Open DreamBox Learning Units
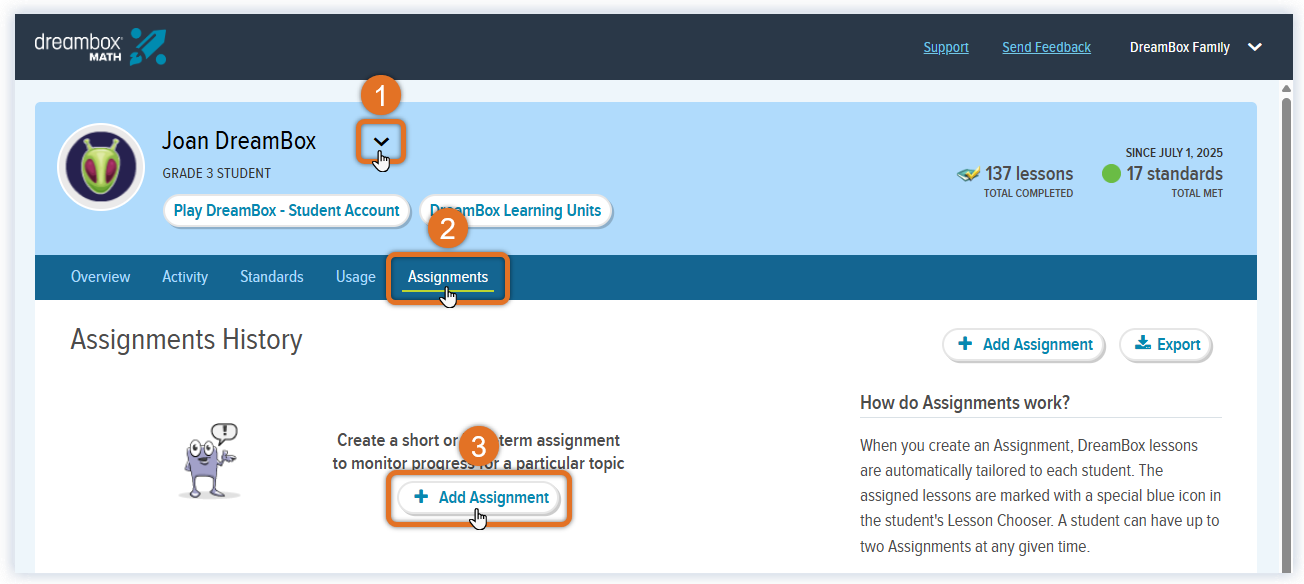 [516, 211]
